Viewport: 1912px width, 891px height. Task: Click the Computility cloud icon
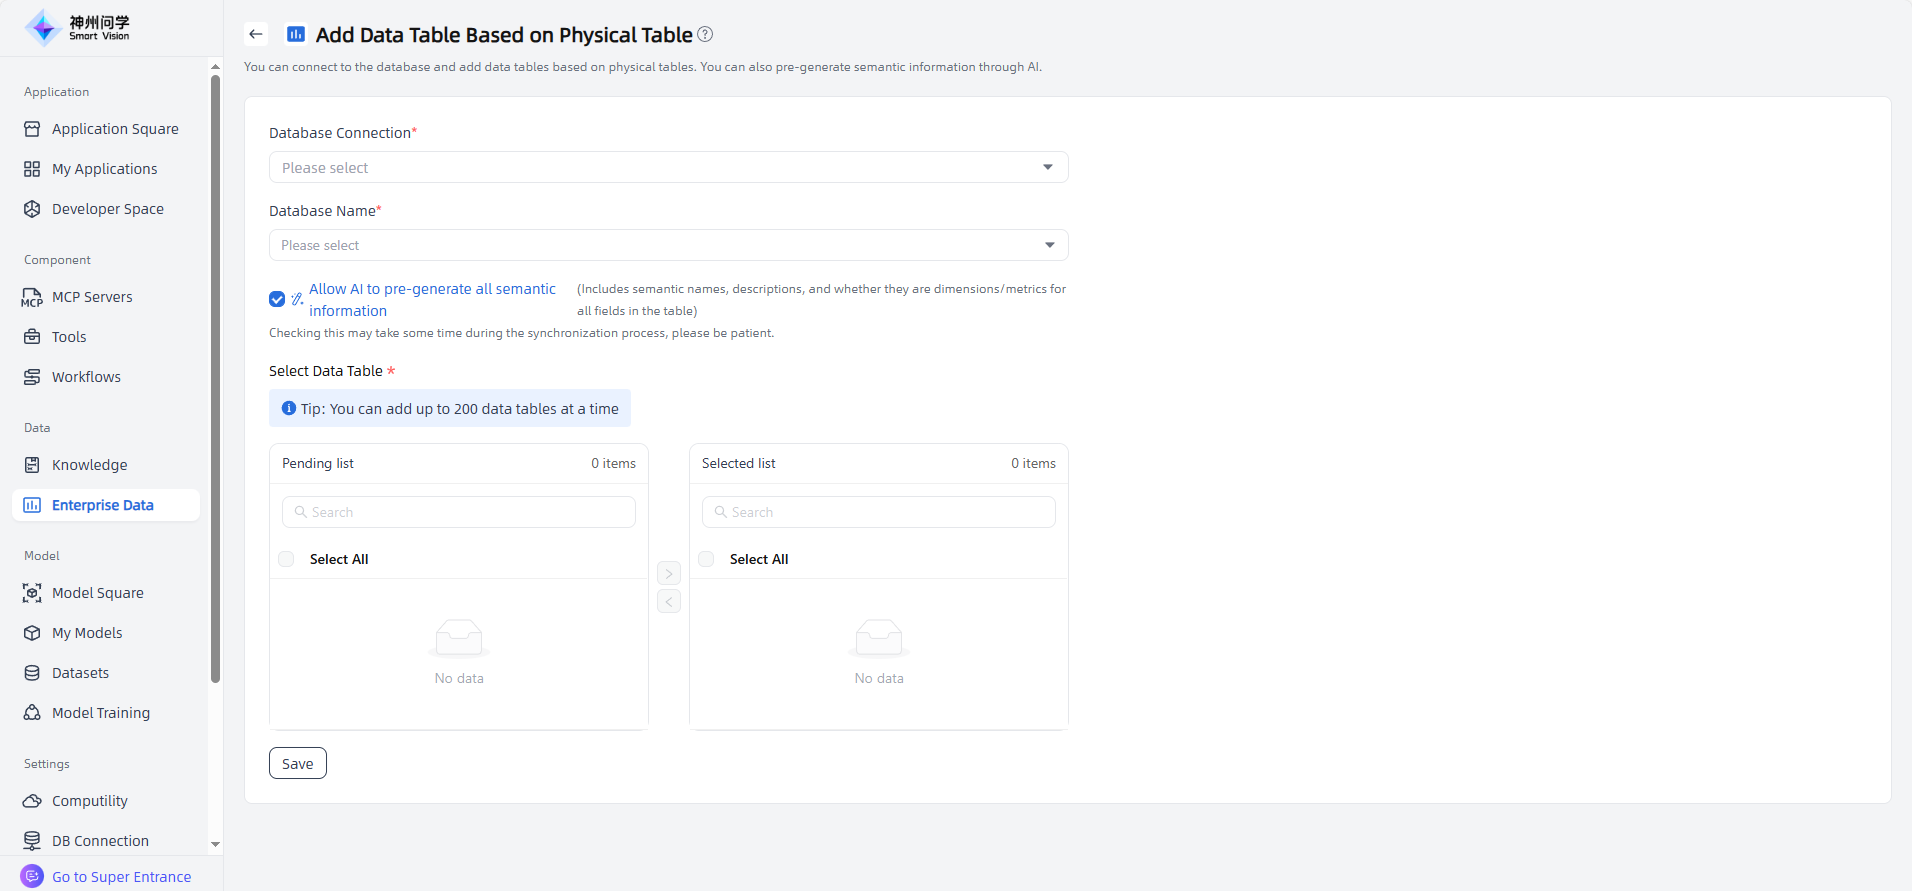32,801
